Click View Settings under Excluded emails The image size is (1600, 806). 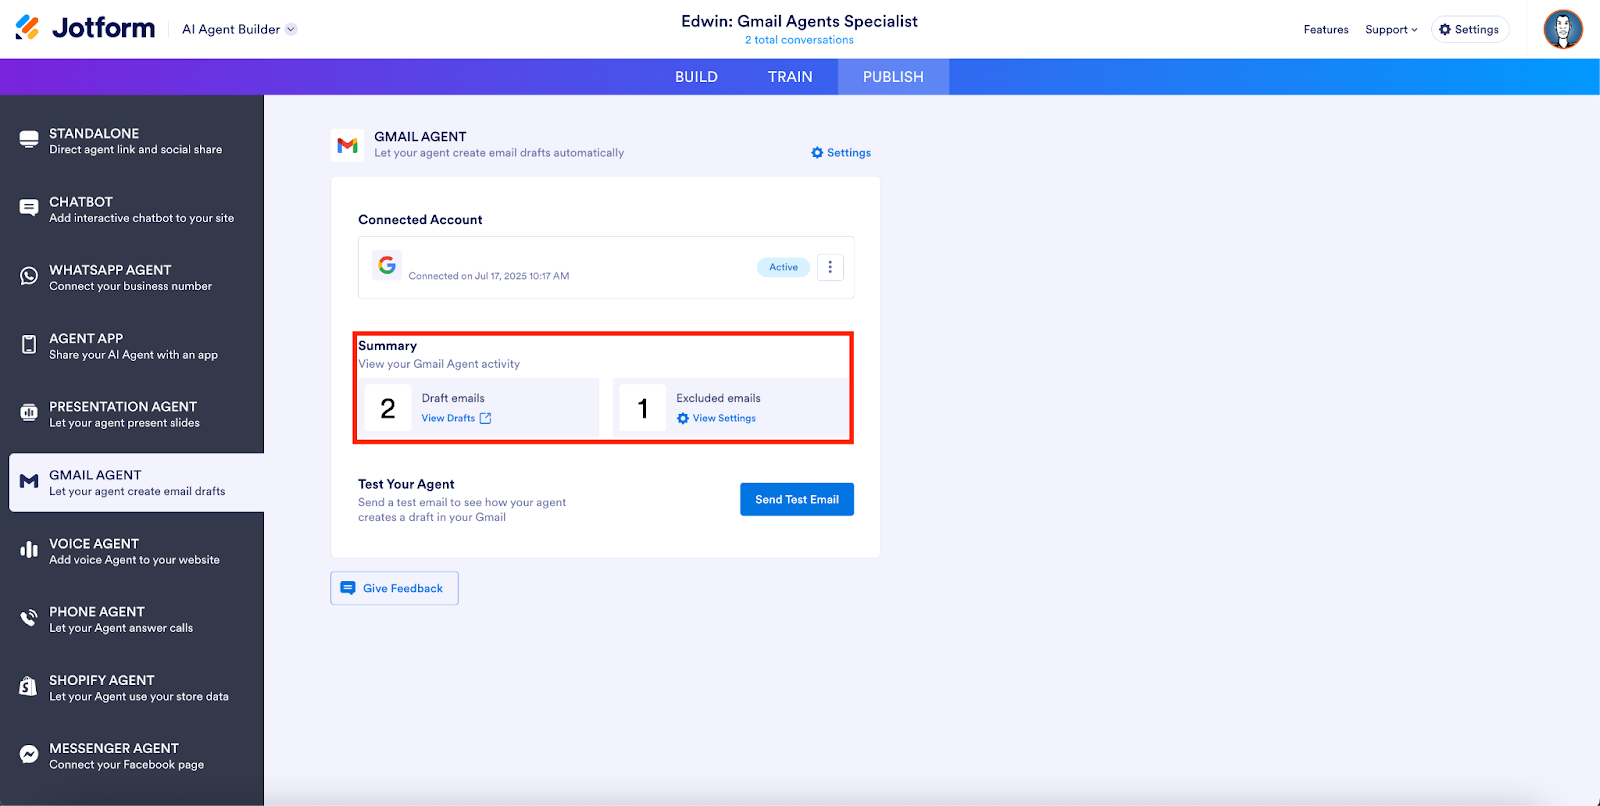point(723,418)
